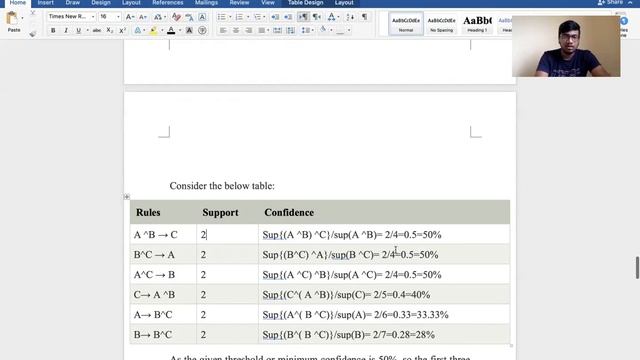The width and height of the screenshot is (640, 360).
Task: Click the enclosed characters icon
Action: tap(202, 30)
